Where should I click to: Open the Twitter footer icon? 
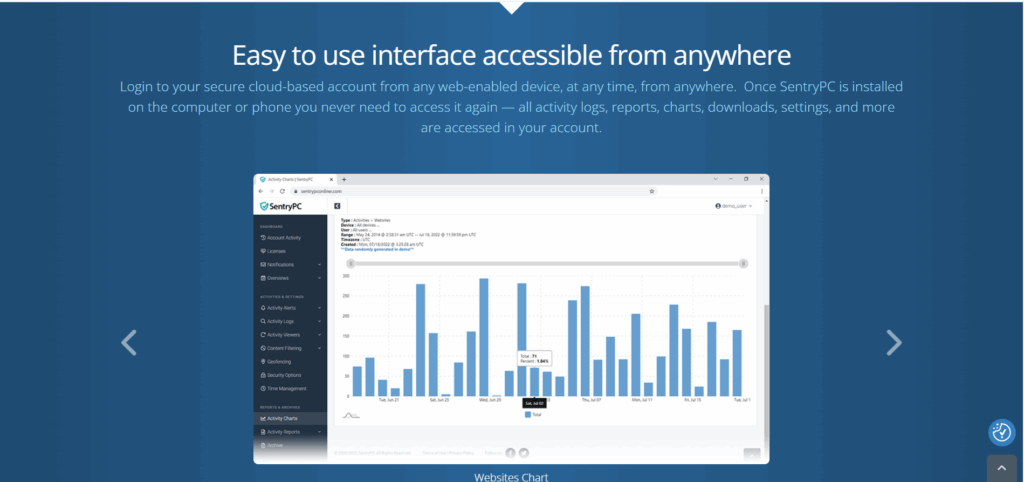[x=523, y=453]
